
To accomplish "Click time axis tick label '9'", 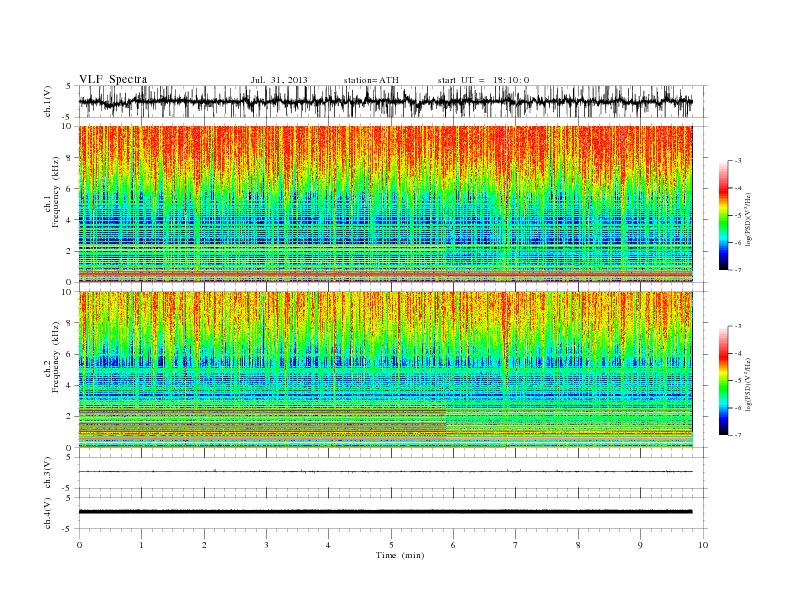I will [x=640, y=545].
